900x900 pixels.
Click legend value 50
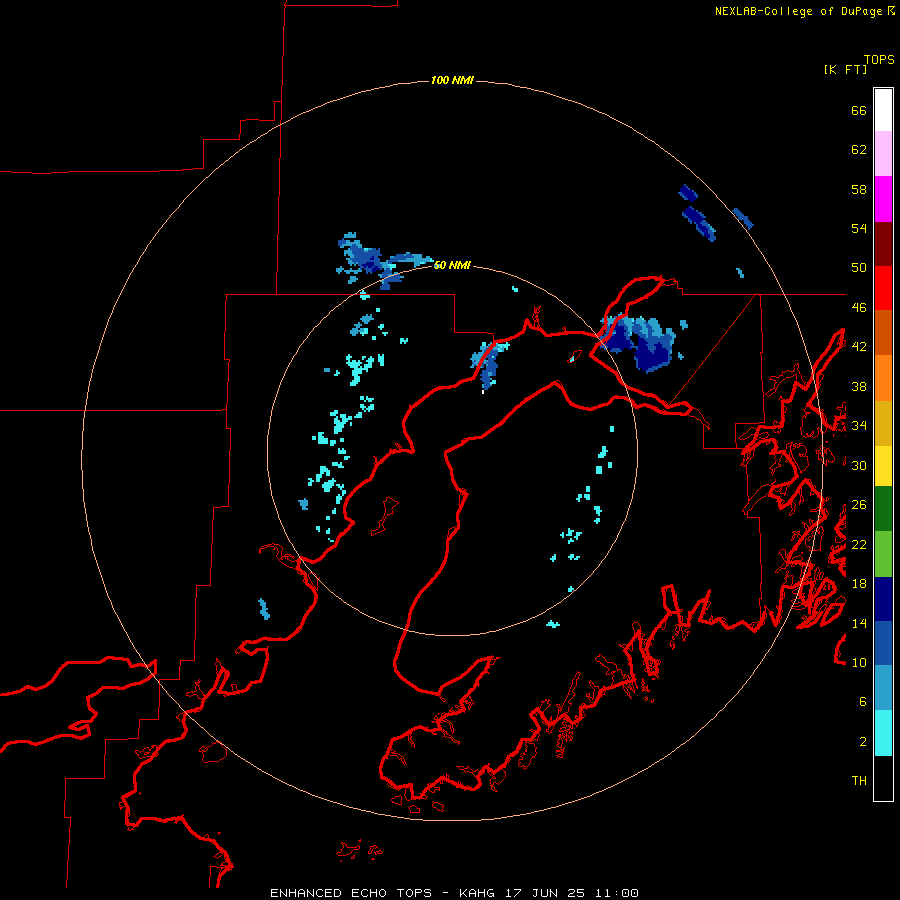pos(859,268)
